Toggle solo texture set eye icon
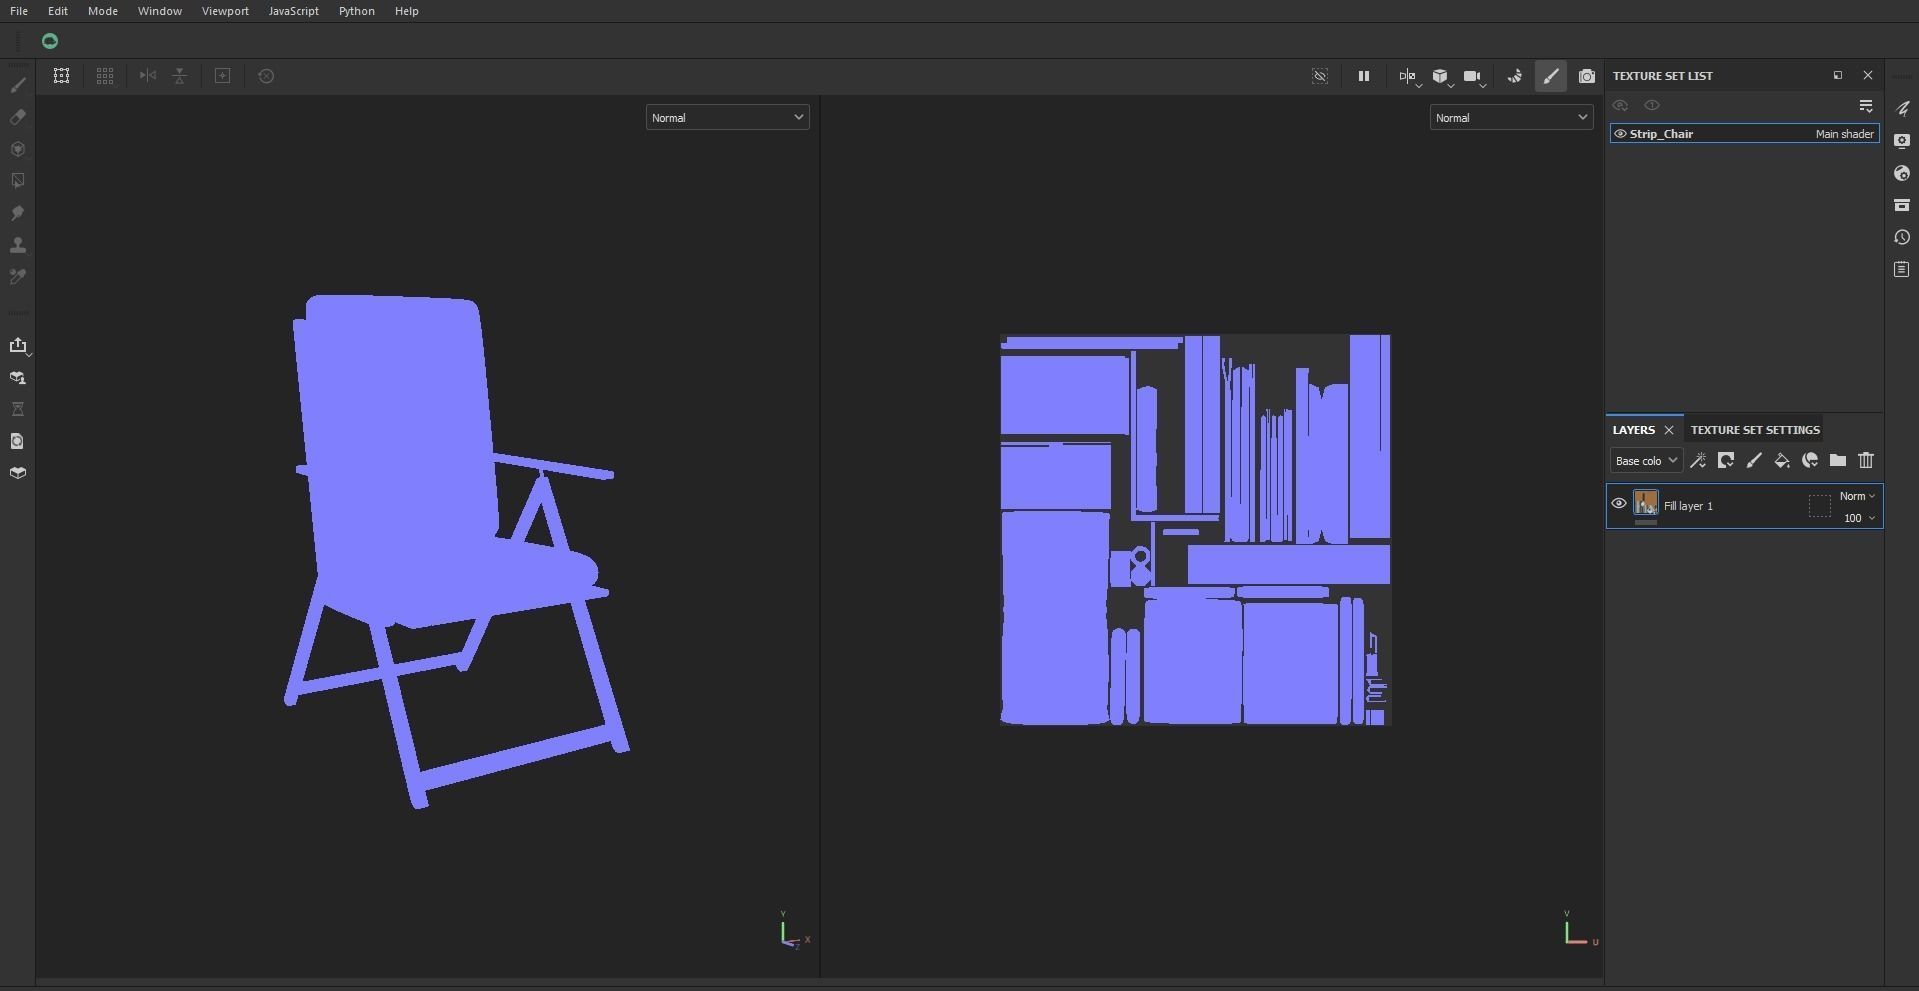1919x991 pixels. coord(1652,105)
